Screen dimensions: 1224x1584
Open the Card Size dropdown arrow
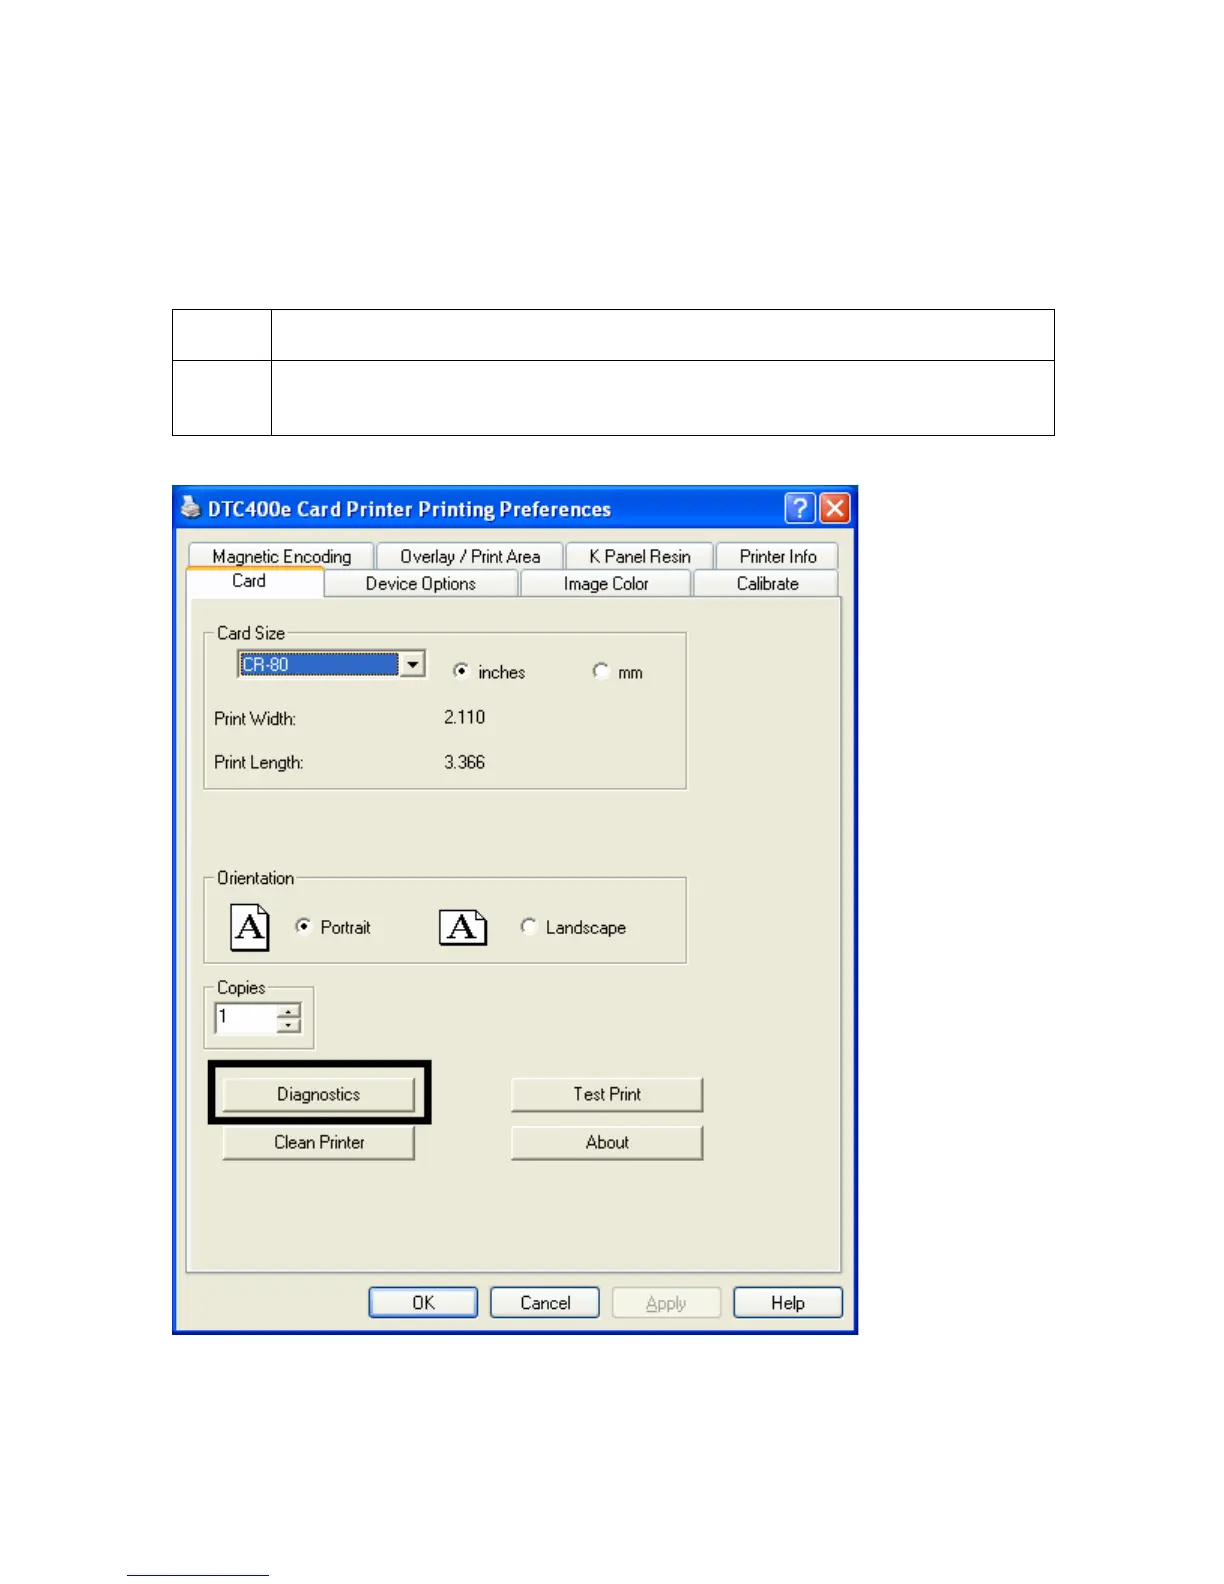[x=412, y=664]
